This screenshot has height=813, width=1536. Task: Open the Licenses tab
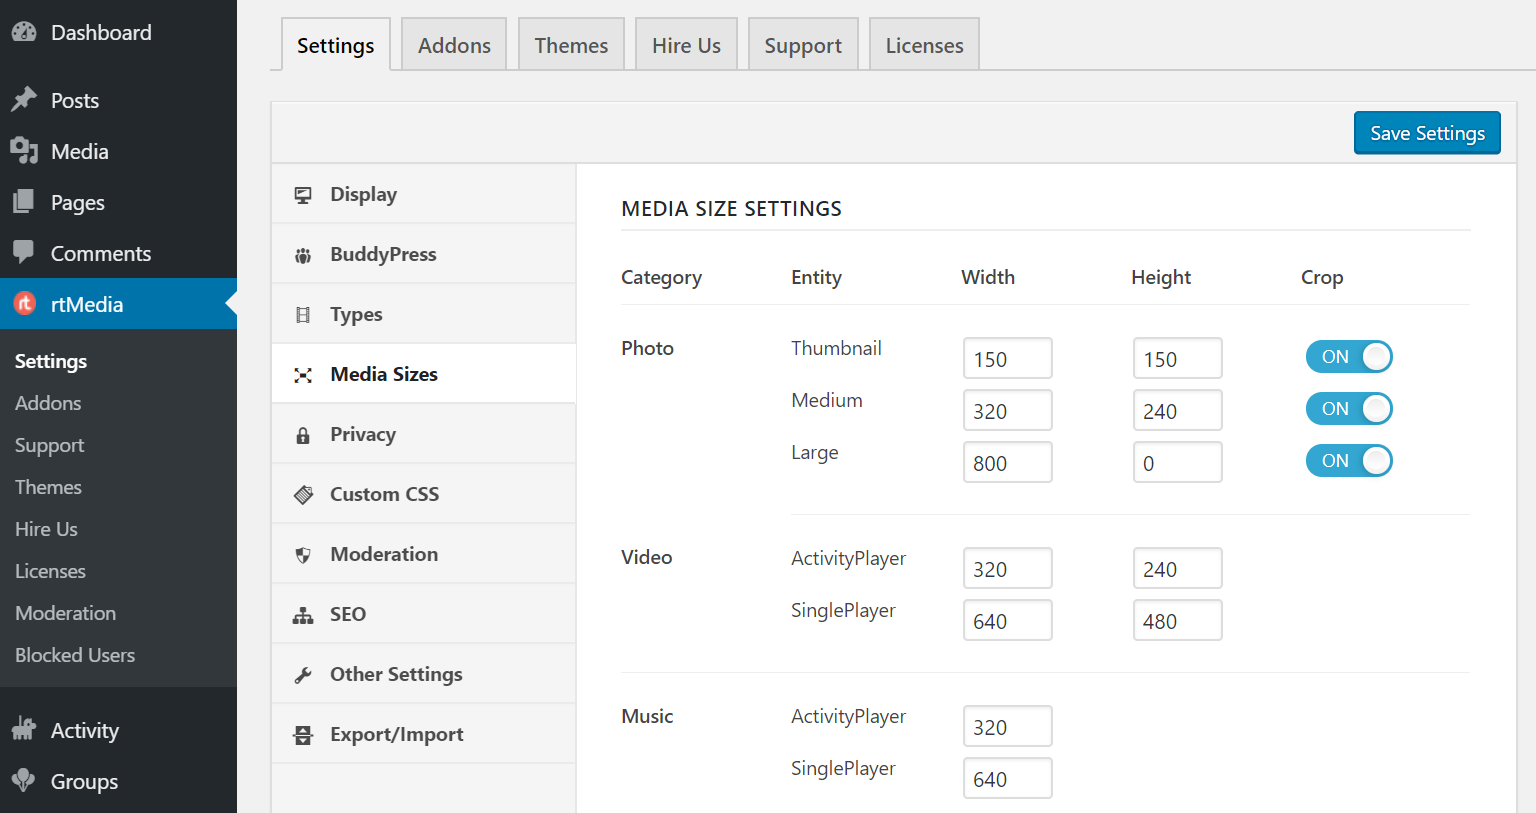(x=923, y=44)
